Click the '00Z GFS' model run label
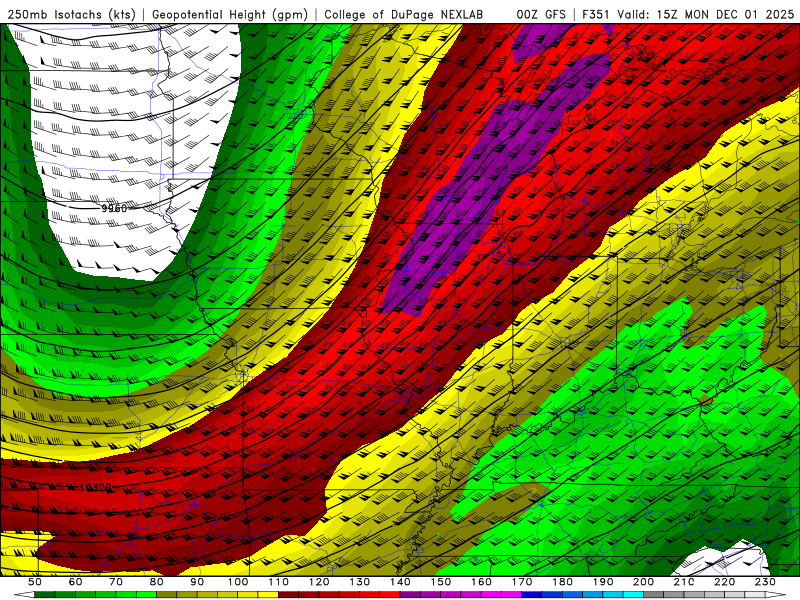The image size is (800, 600). coord(541,14)
